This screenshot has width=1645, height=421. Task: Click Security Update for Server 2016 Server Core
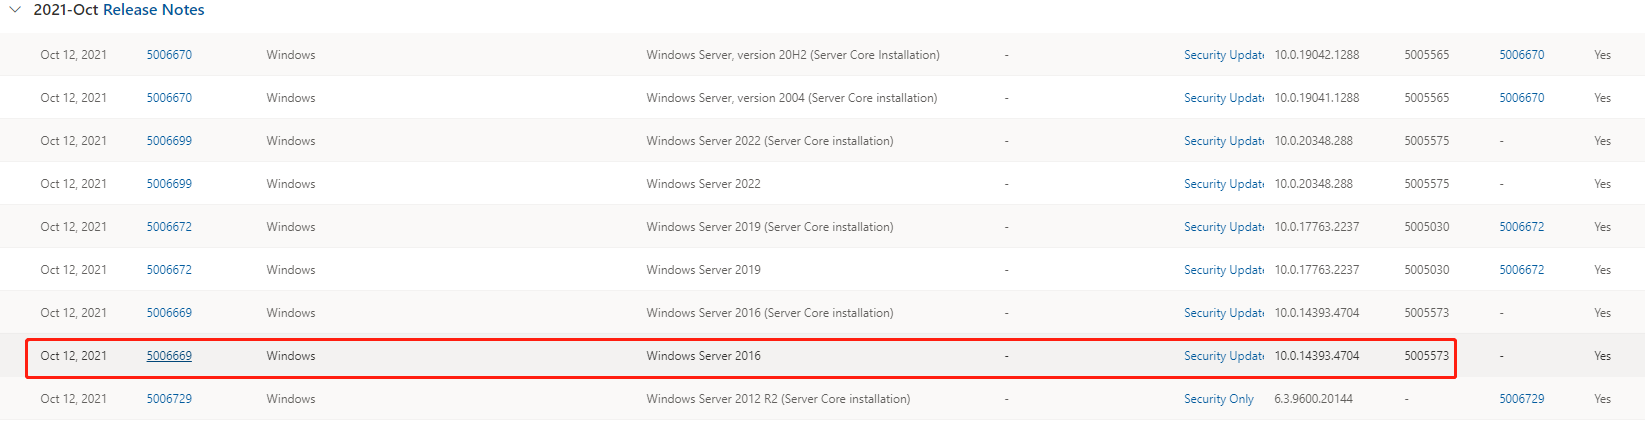pyautogui.click(x=1223, y=313)
